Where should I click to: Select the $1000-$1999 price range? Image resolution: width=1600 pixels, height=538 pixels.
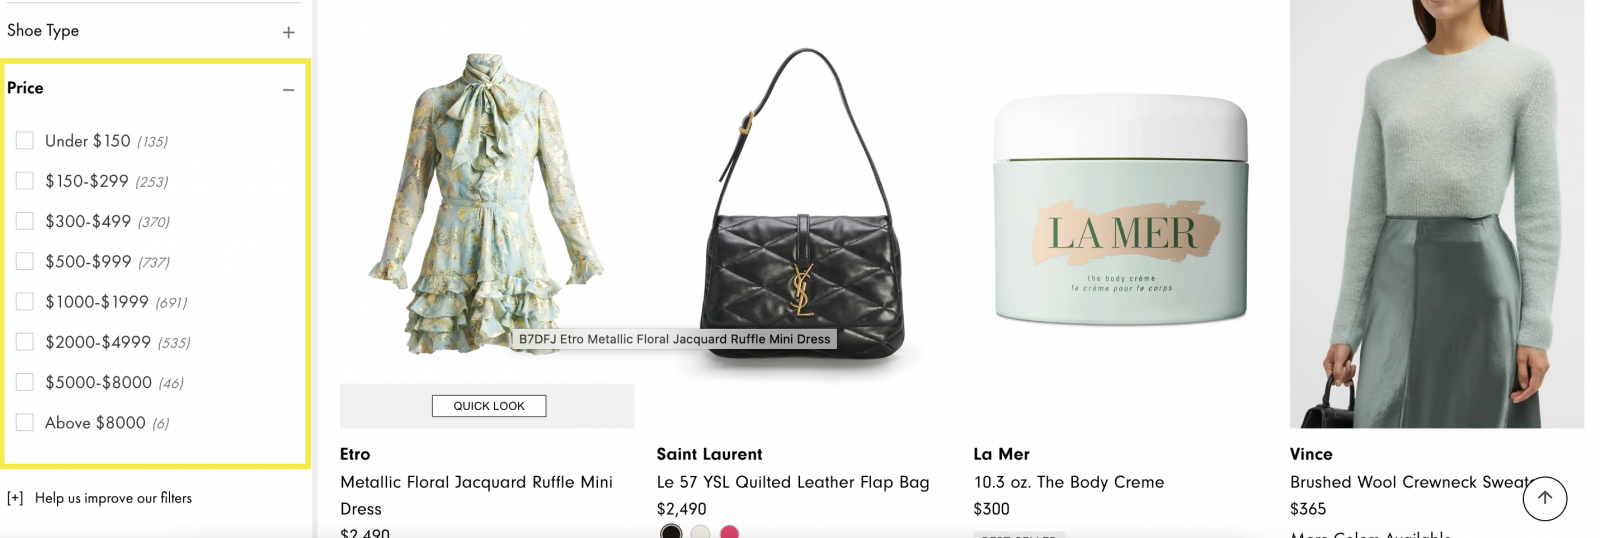click(25, 301)
